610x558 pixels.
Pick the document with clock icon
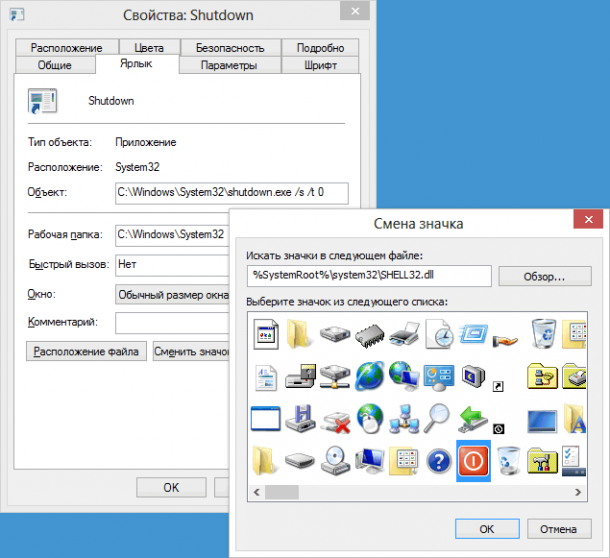(x=438, y=333)
